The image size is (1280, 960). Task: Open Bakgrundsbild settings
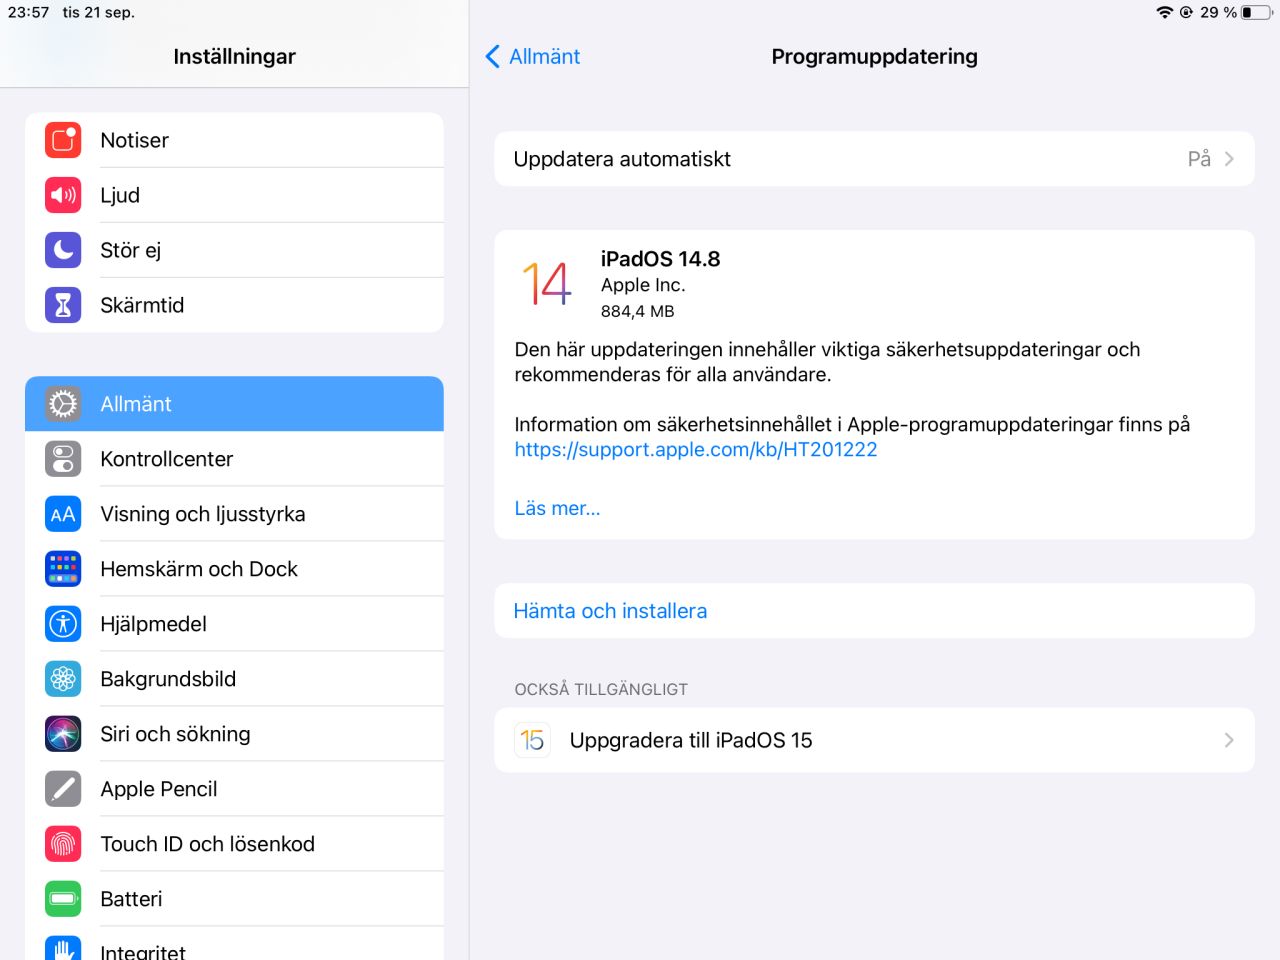pos(234,679)
